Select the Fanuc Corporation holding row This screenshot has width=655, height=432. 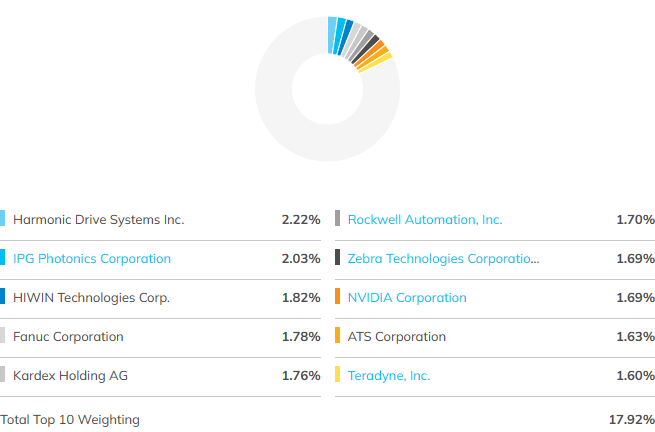(160, 337)
